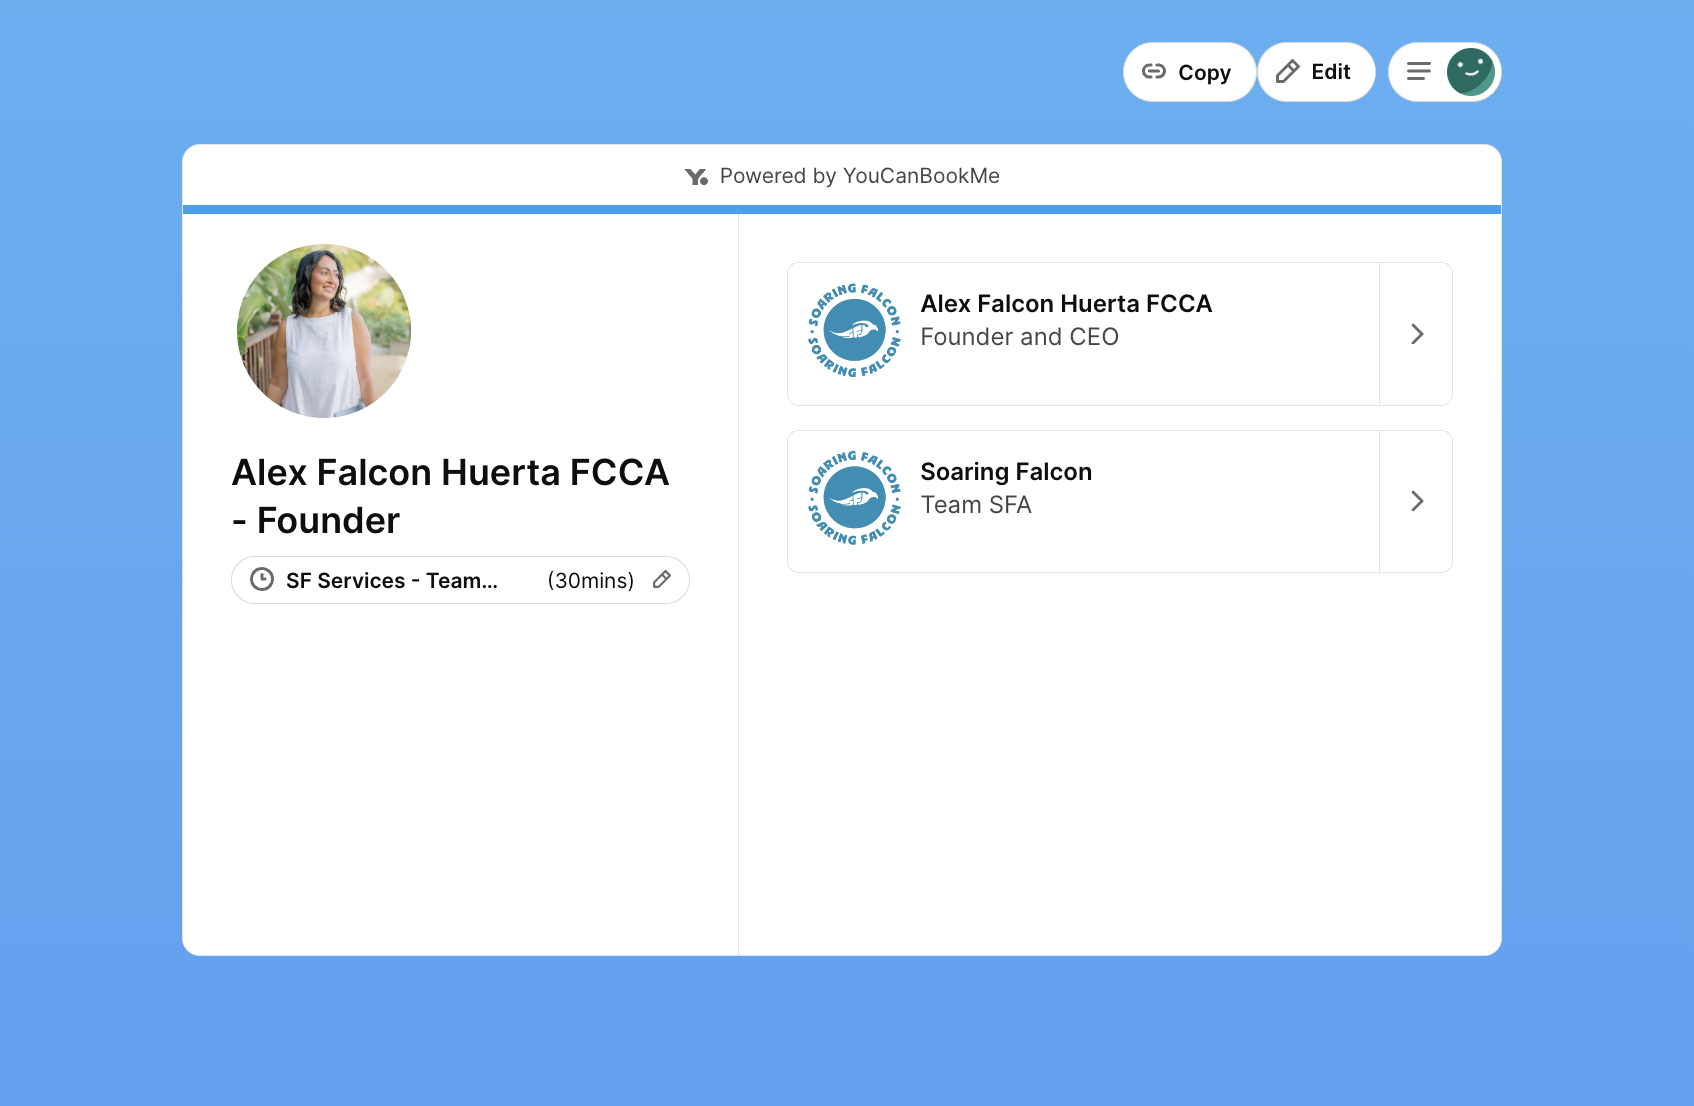Click the round profile photo
Viewport: 1694px width, 1106px height.
pos(324,331)
